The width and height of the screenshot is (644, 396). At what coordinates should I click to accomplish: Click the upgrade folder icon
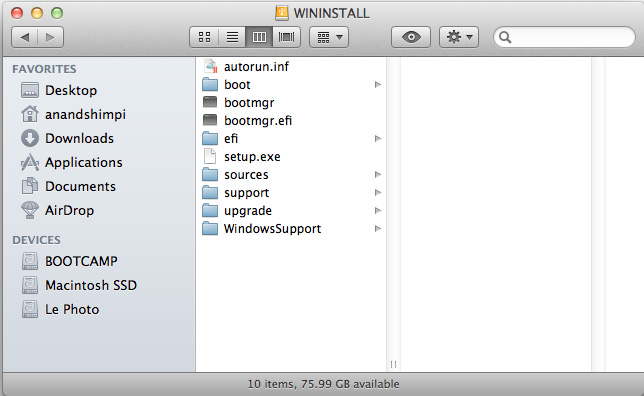[x=210, y=211]
